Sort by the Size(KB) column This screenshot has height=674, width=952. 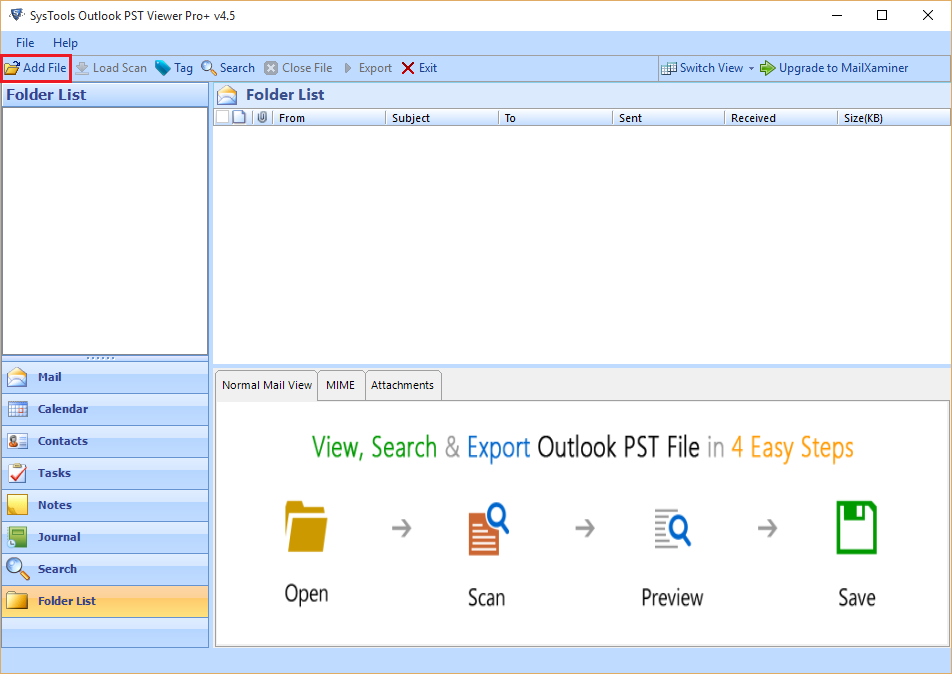(894, 118)
